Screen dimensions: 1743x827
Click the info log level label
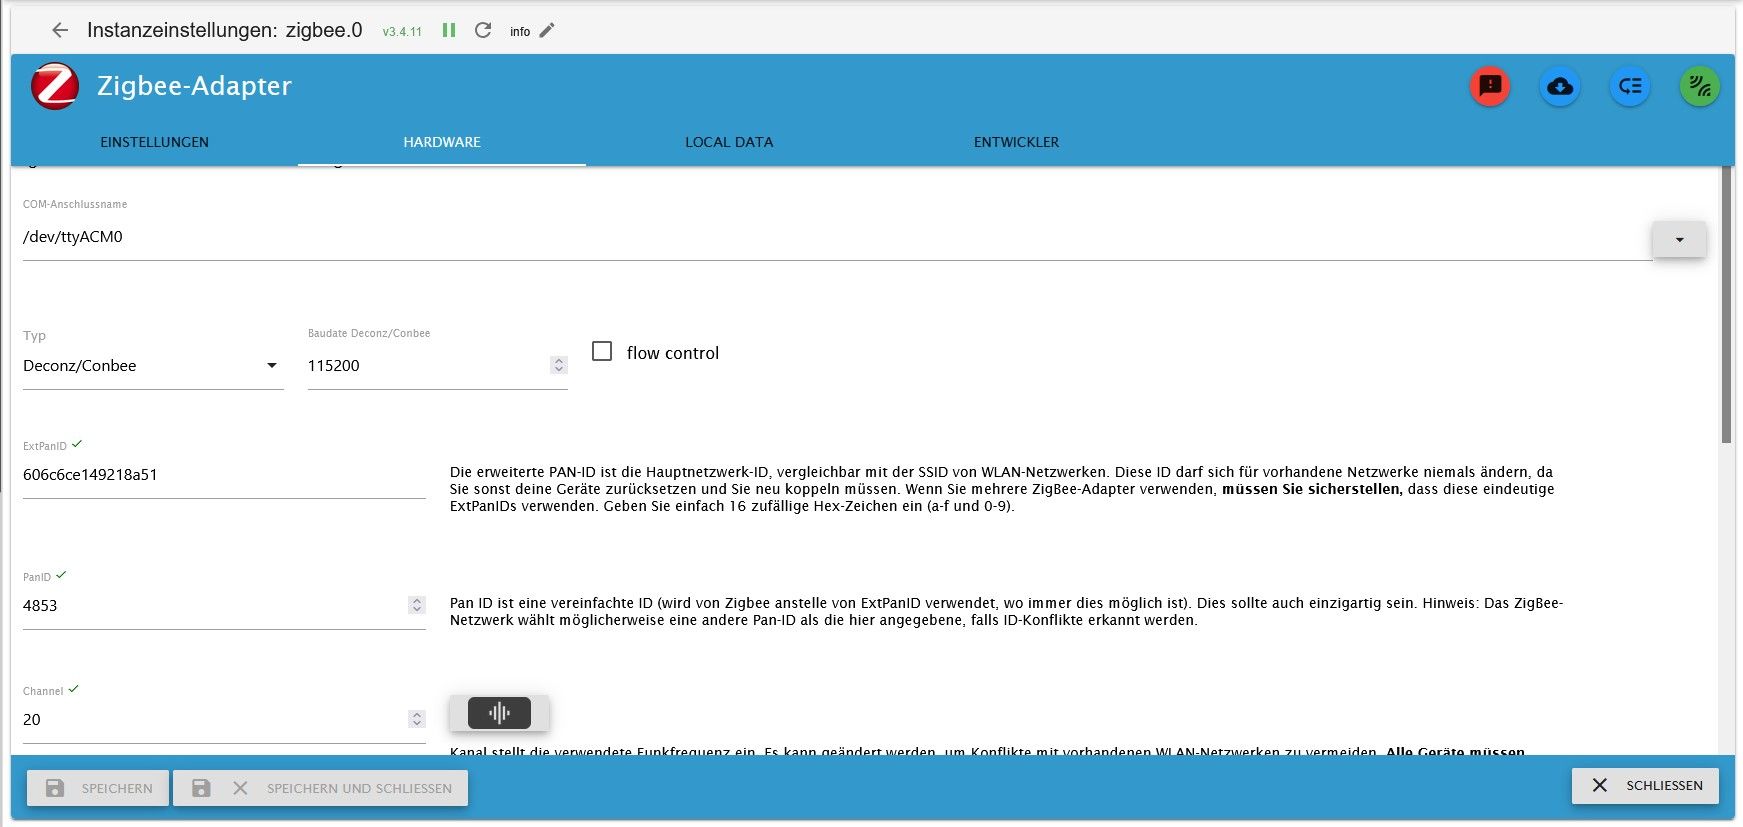(x=520, y=32)
